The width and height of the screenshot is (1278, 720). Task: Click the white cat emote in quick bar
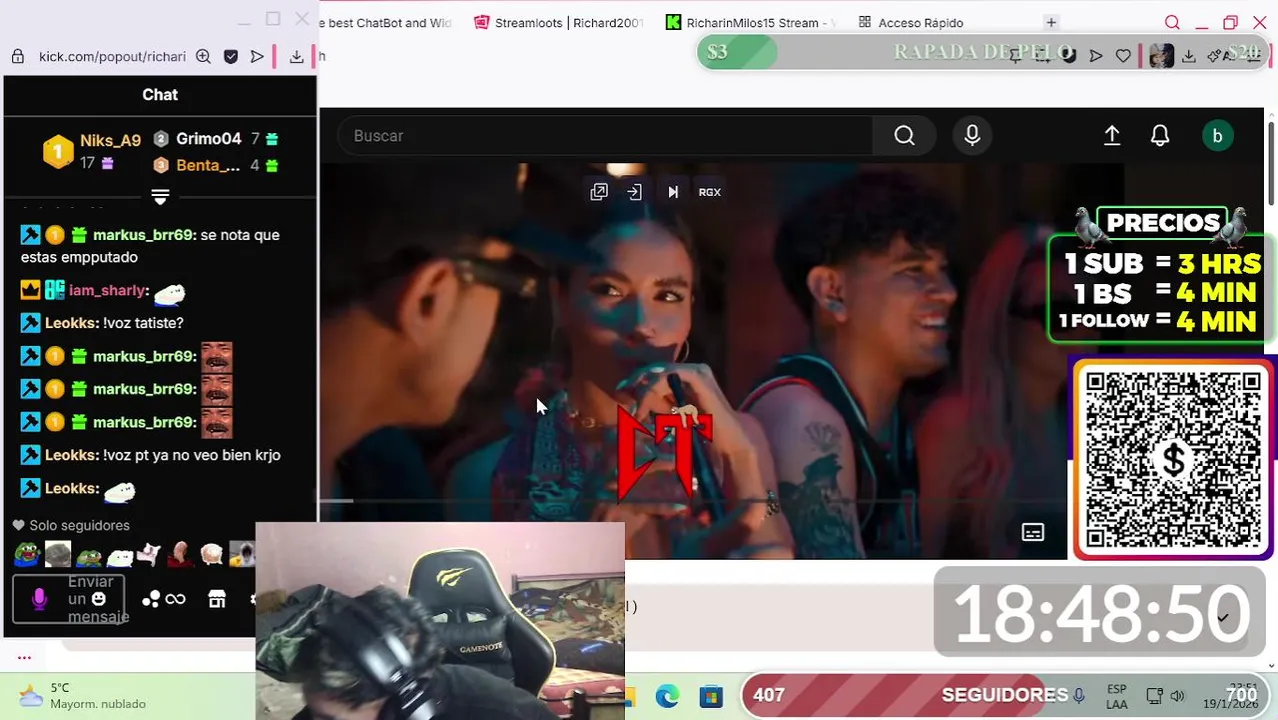pos(151,554)
